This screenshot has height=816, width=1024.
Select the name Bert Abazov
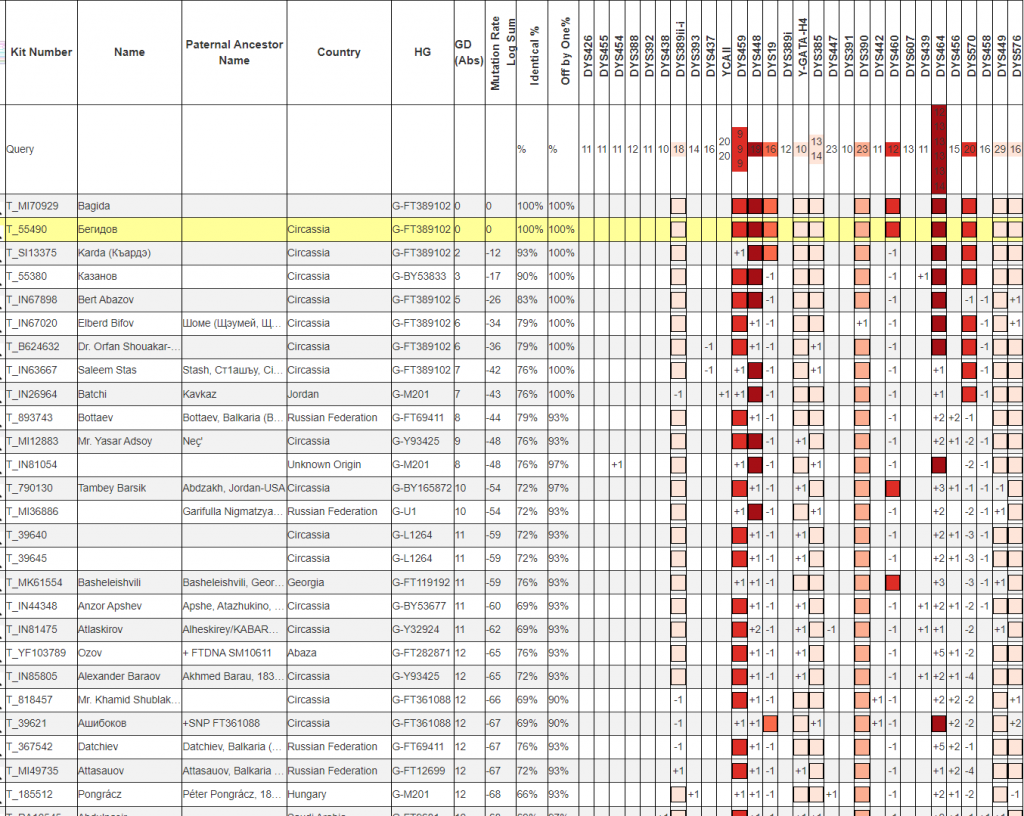107,300
